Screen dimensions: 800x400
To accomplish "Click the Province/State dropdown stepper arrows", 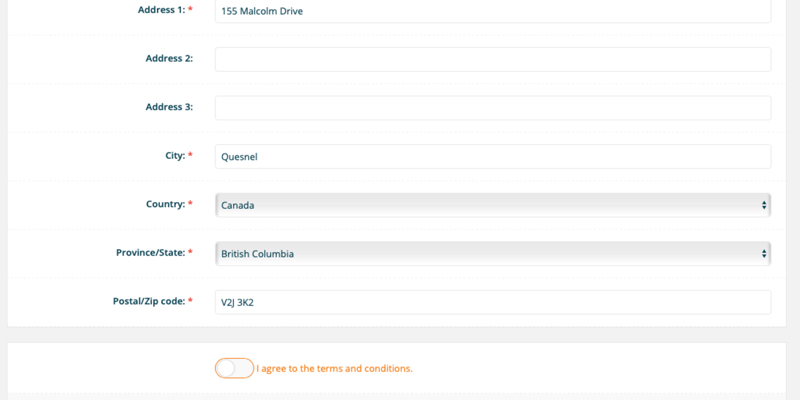I will pos(764,254).
